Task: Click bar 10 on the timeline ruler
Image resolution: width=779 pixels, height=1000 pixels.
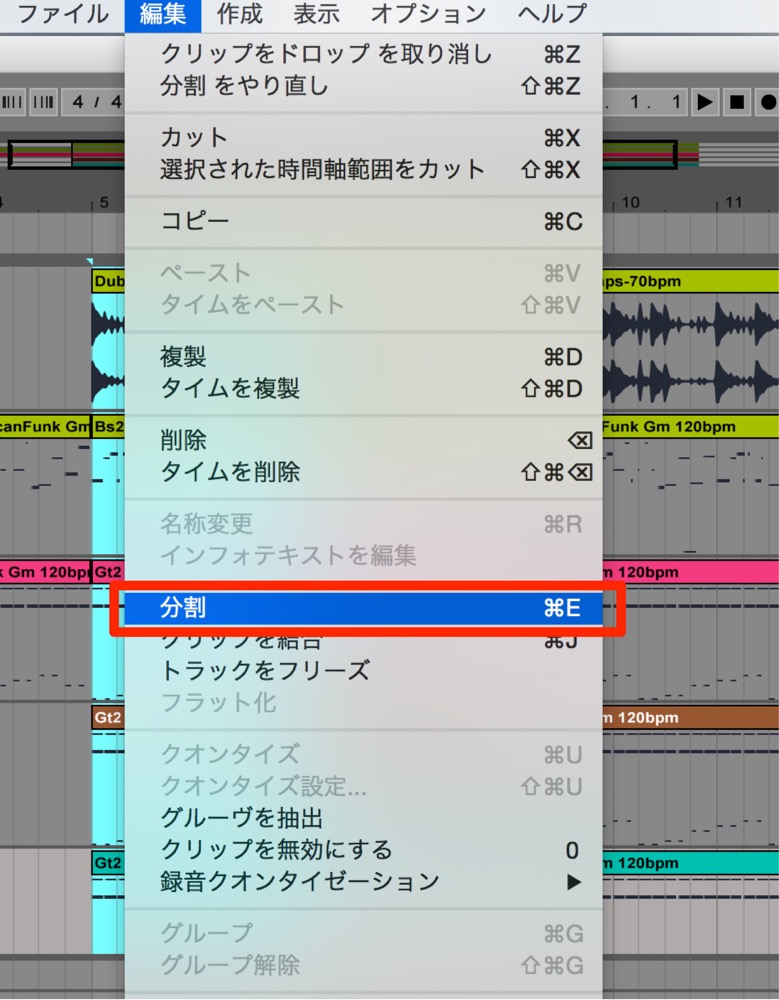Action: coord(630,203)
